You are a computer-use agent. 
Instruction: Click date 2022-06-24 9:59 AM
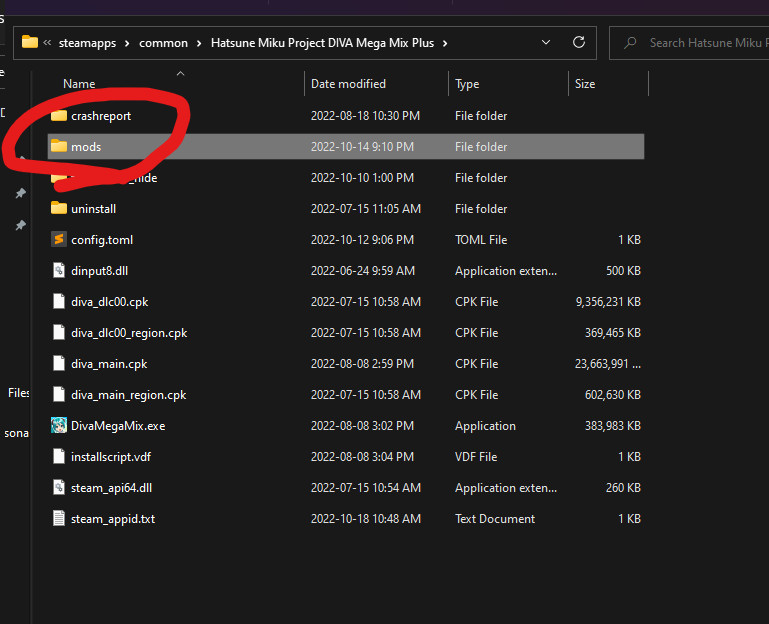362,271
